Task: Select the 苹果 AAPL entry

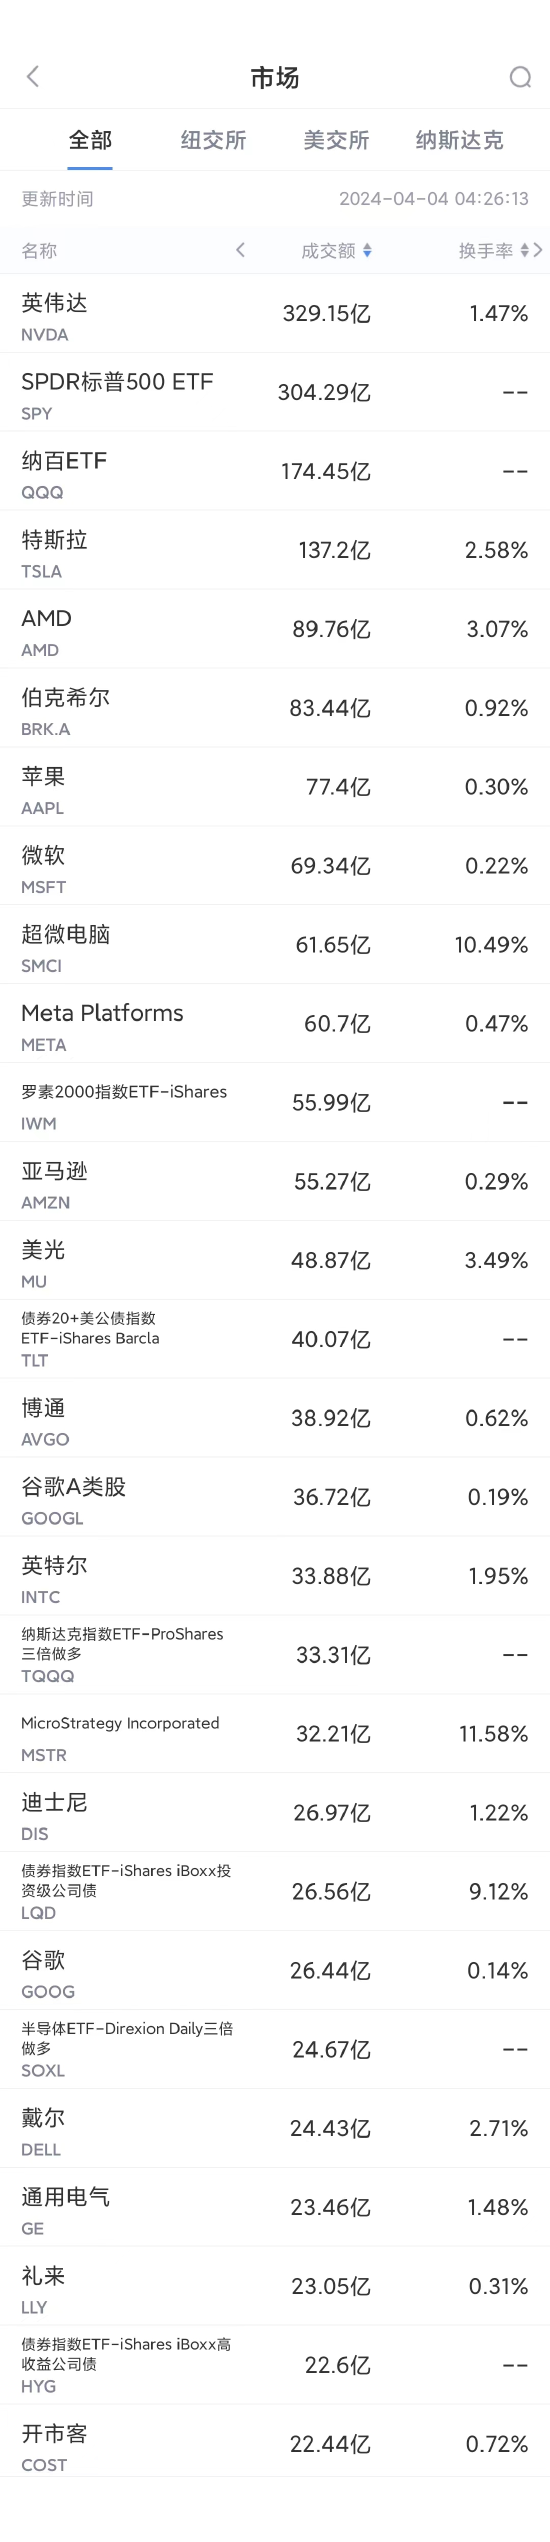Action: 275,787
